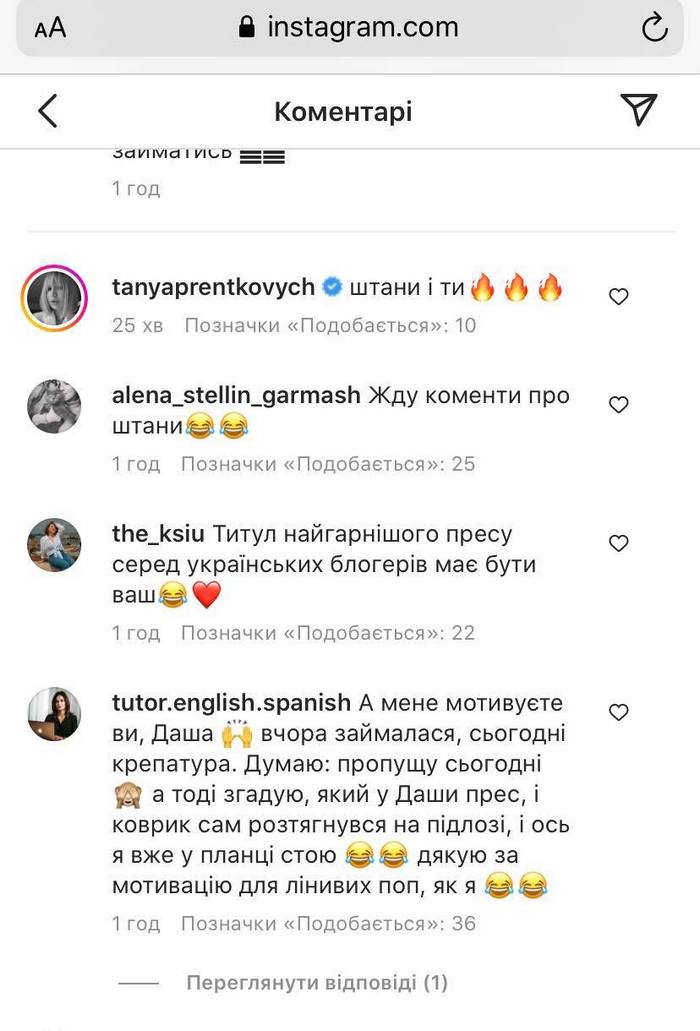700x1031 pixels.
Task: Like tutor.english.spanish's comment with the heart
Action: coord(619,712)
